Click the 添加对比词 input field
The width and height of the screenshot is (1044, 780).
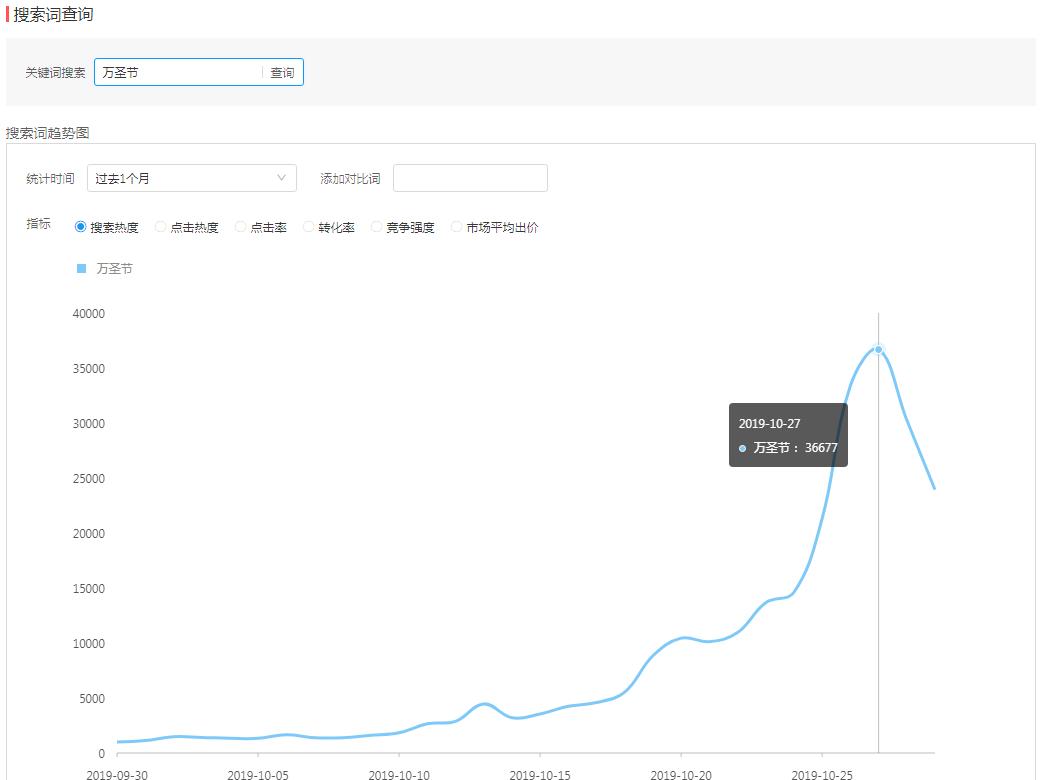tap(470, 178)
